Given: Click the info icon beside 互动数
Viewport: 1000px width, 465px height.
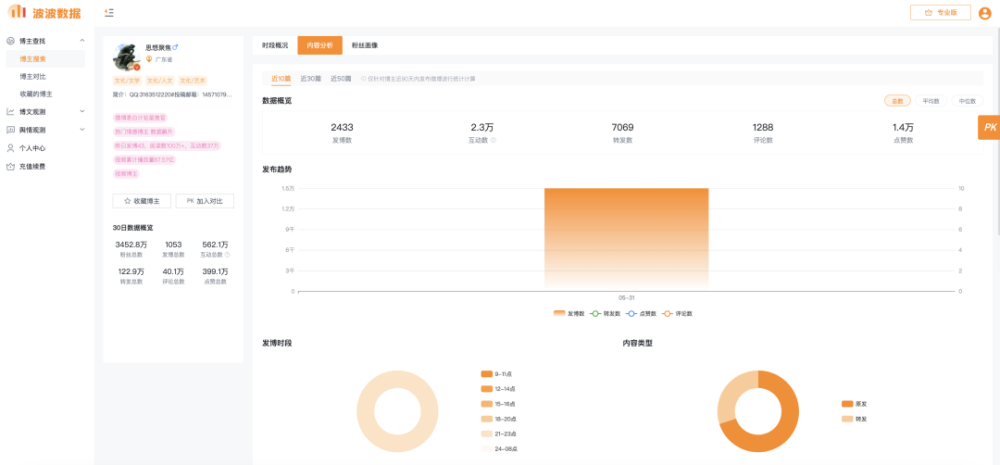Looking at the screenshot, I should coord(494,140).
